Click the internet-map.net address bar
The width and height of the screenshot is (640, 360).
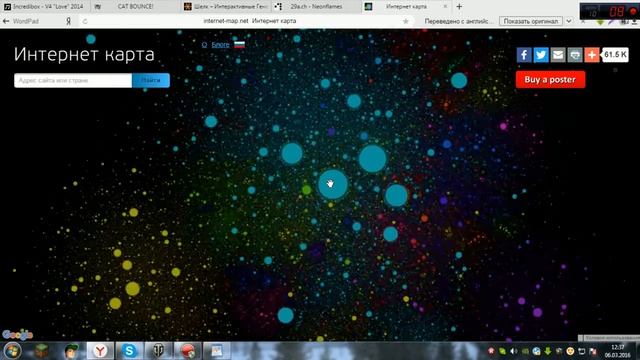(x=249, y=21)
